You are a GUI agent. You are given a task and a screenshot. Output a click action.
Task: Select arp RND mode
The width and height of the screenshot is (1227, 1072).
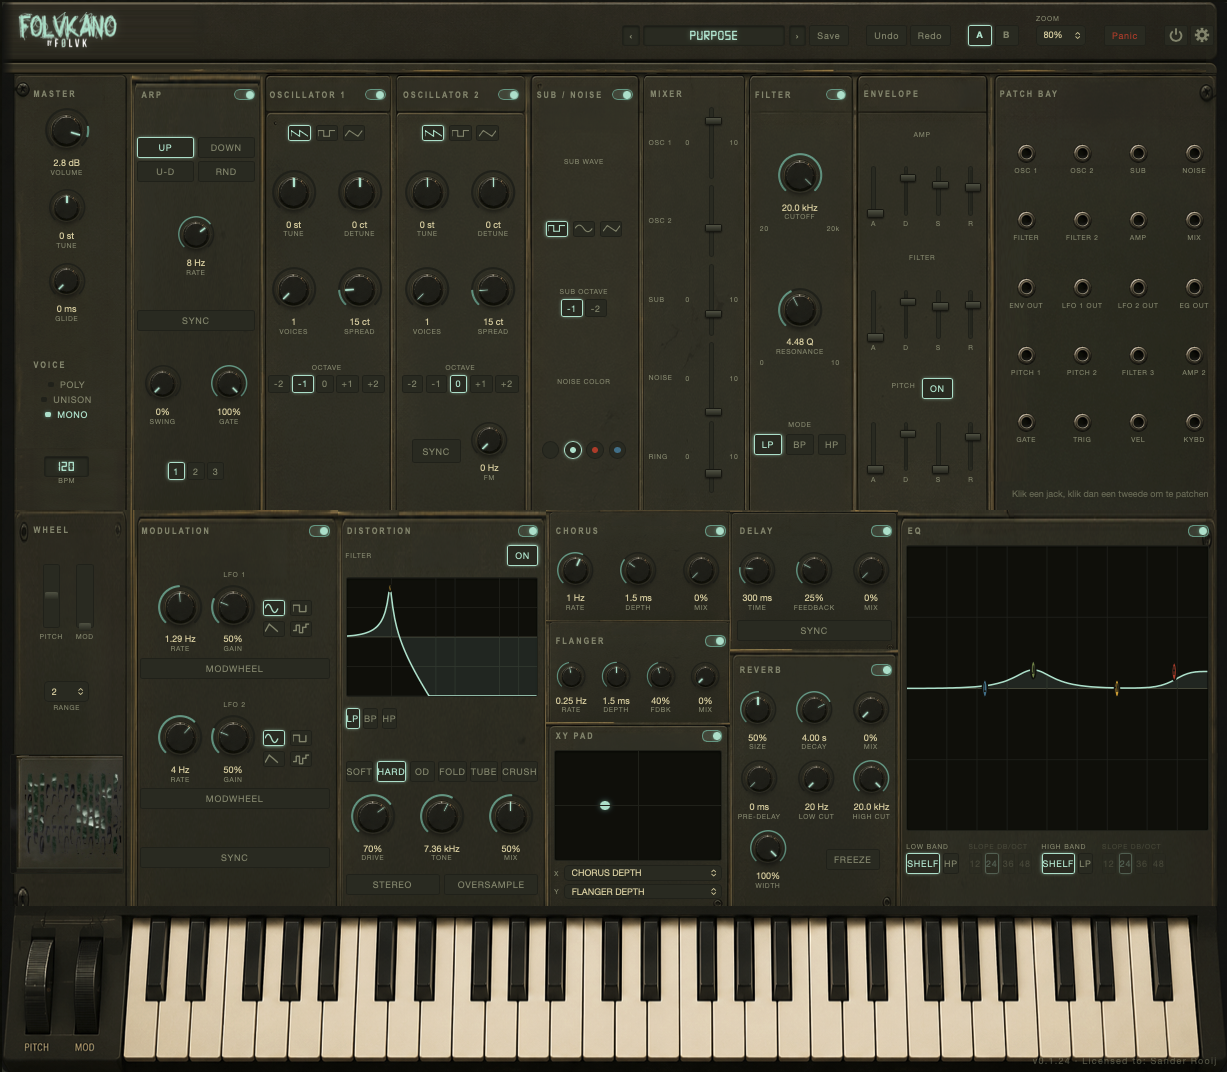click(226, 172)
